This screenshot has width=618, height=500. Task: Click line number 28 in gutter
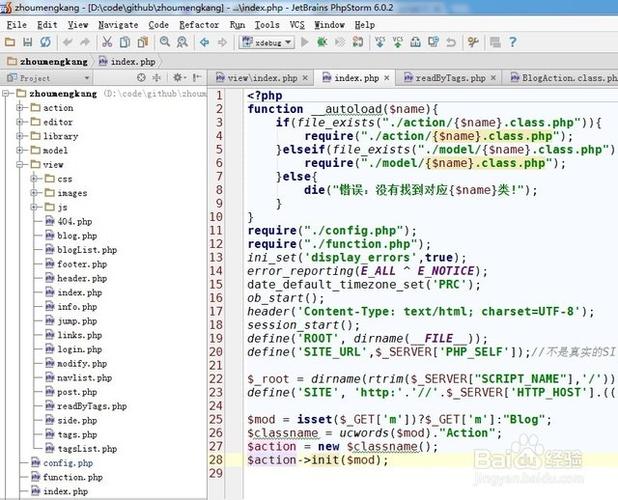tap(216, 460)
